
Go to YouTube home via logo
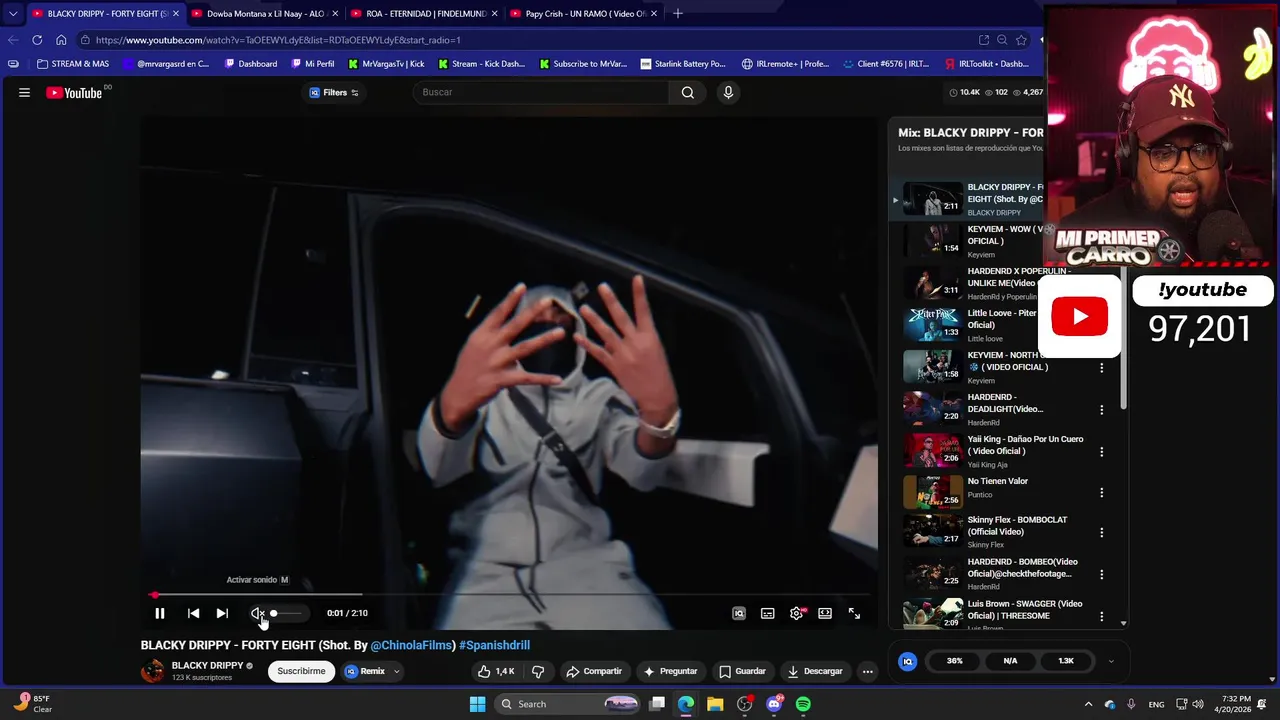75,92
